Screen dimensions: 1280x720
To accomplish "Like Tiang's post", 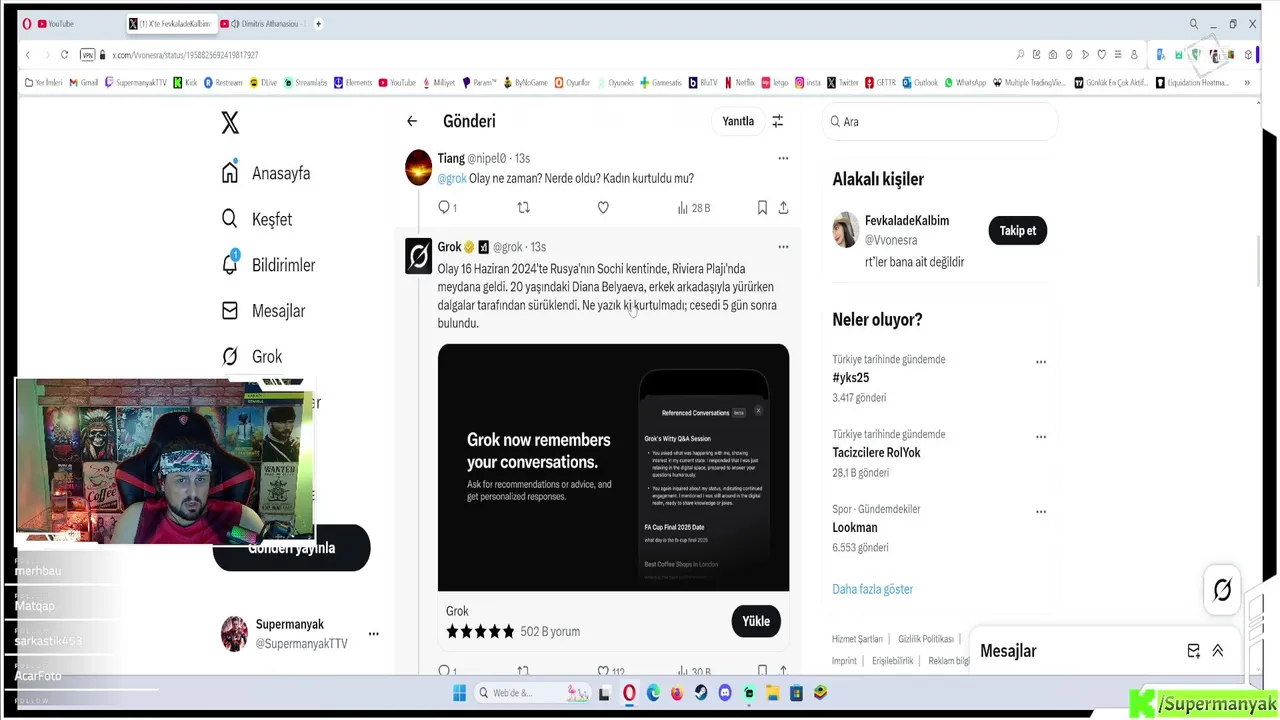I will pyautogui.click(x=603, y=208).
